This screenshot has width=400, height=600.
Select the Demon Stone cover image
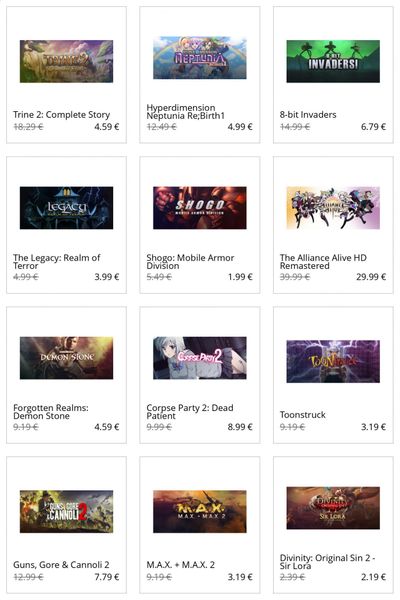coord(66,358)
